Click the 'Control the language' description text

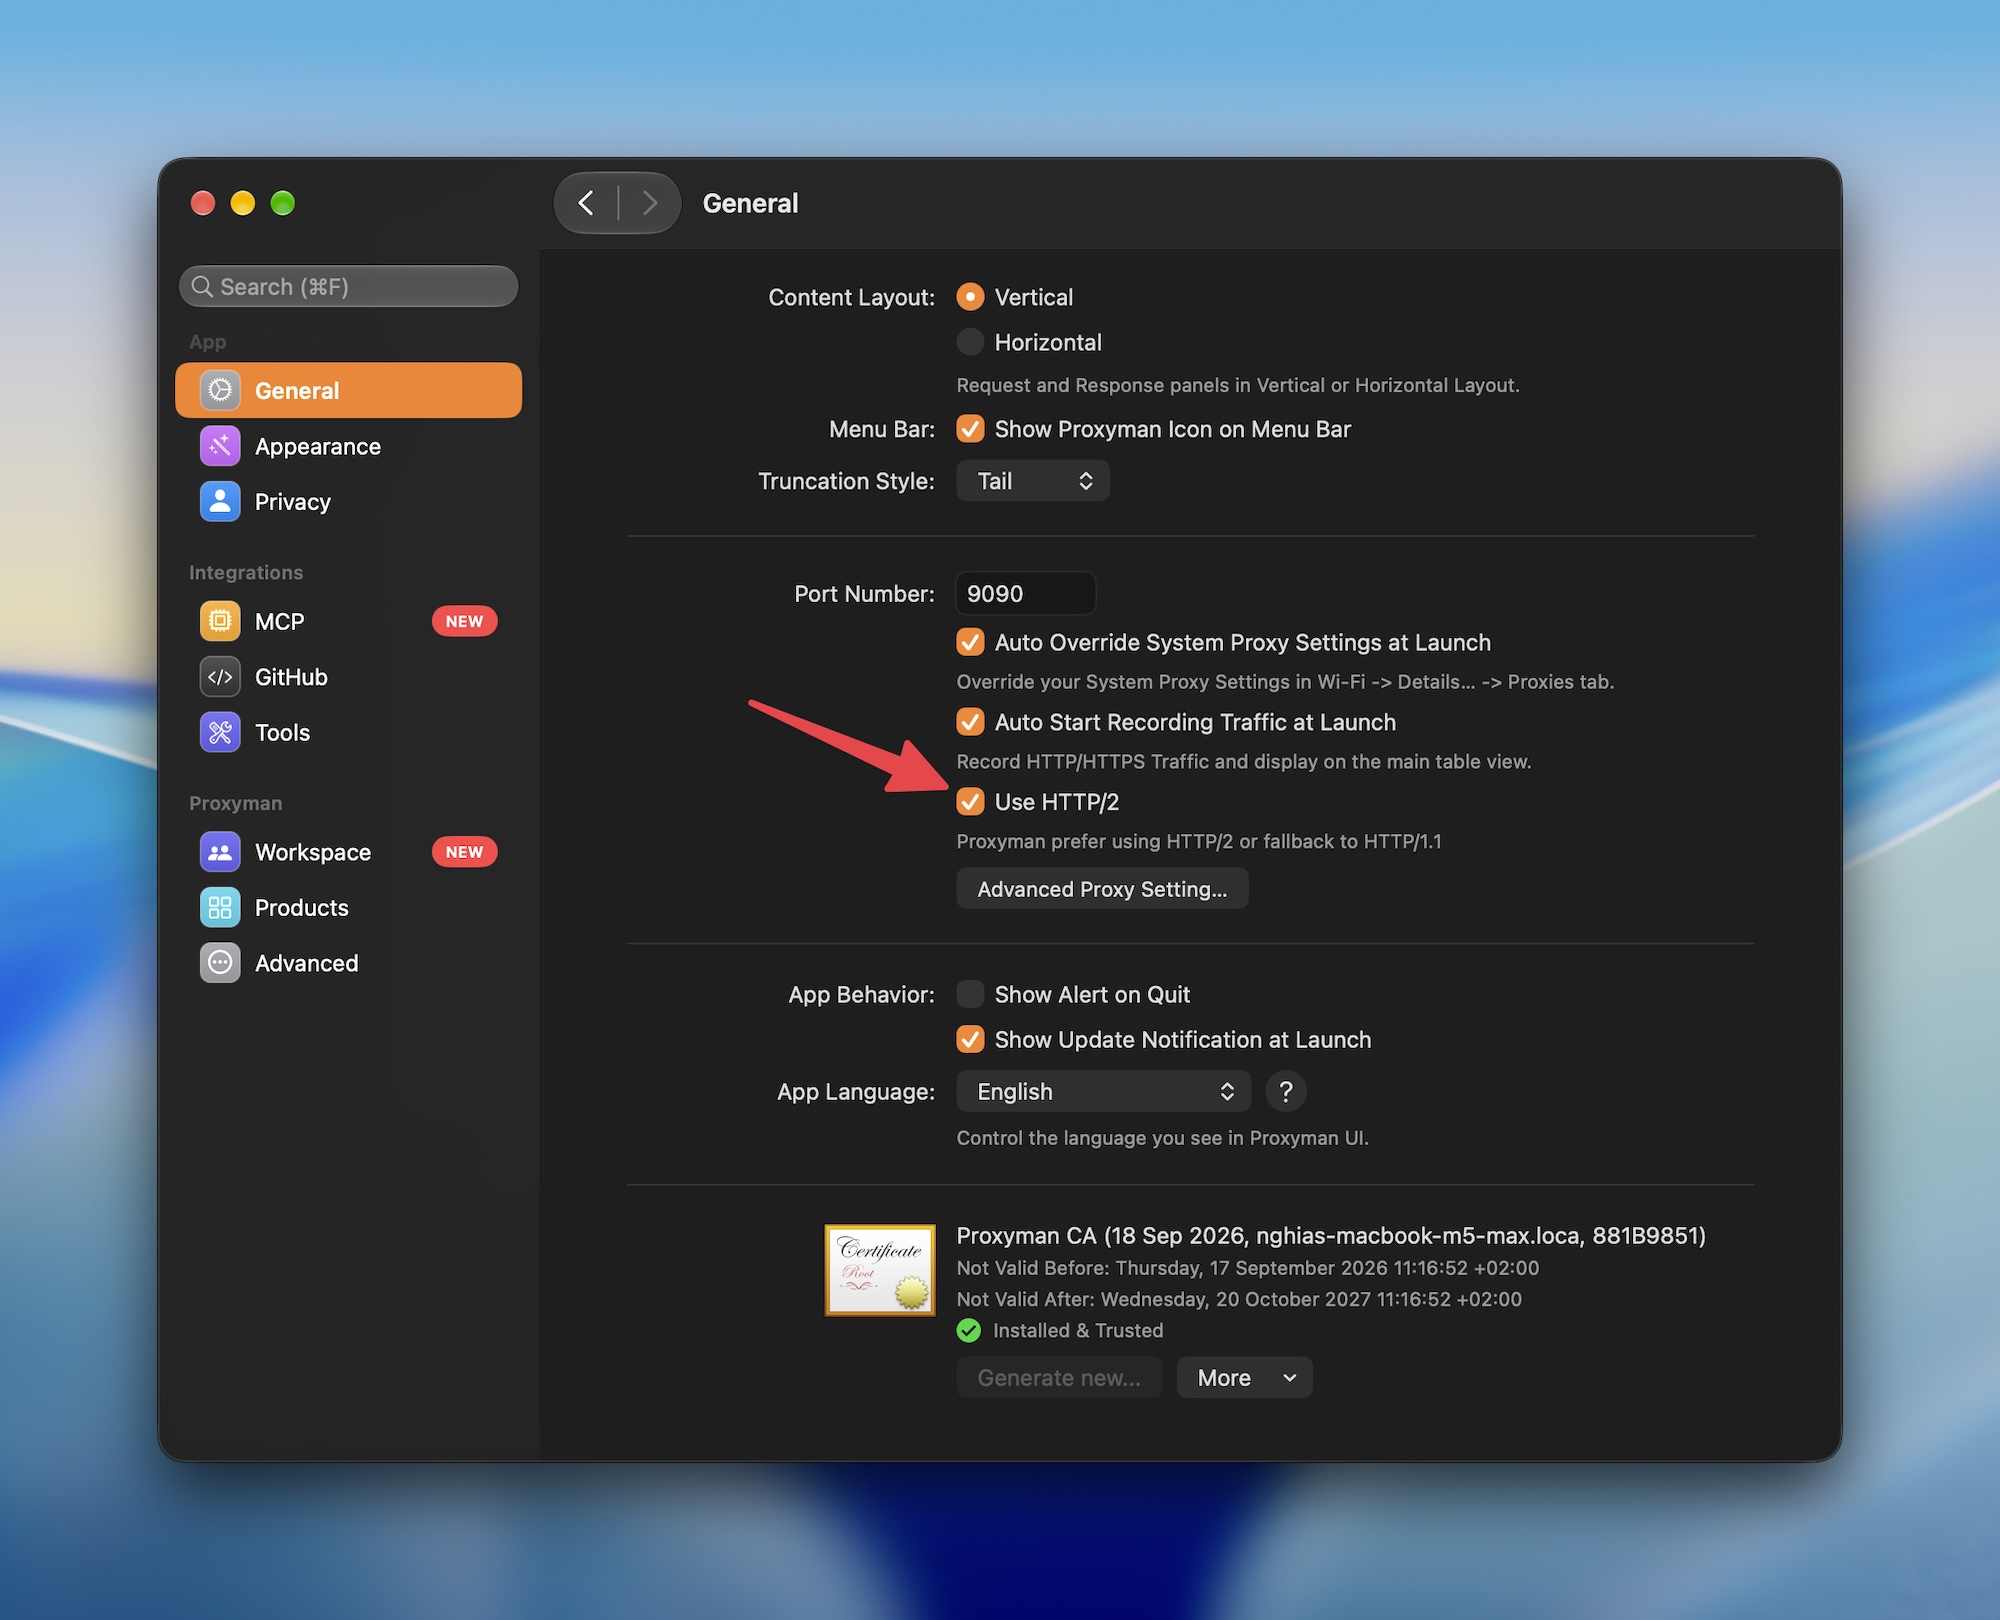(1163, 1138)
